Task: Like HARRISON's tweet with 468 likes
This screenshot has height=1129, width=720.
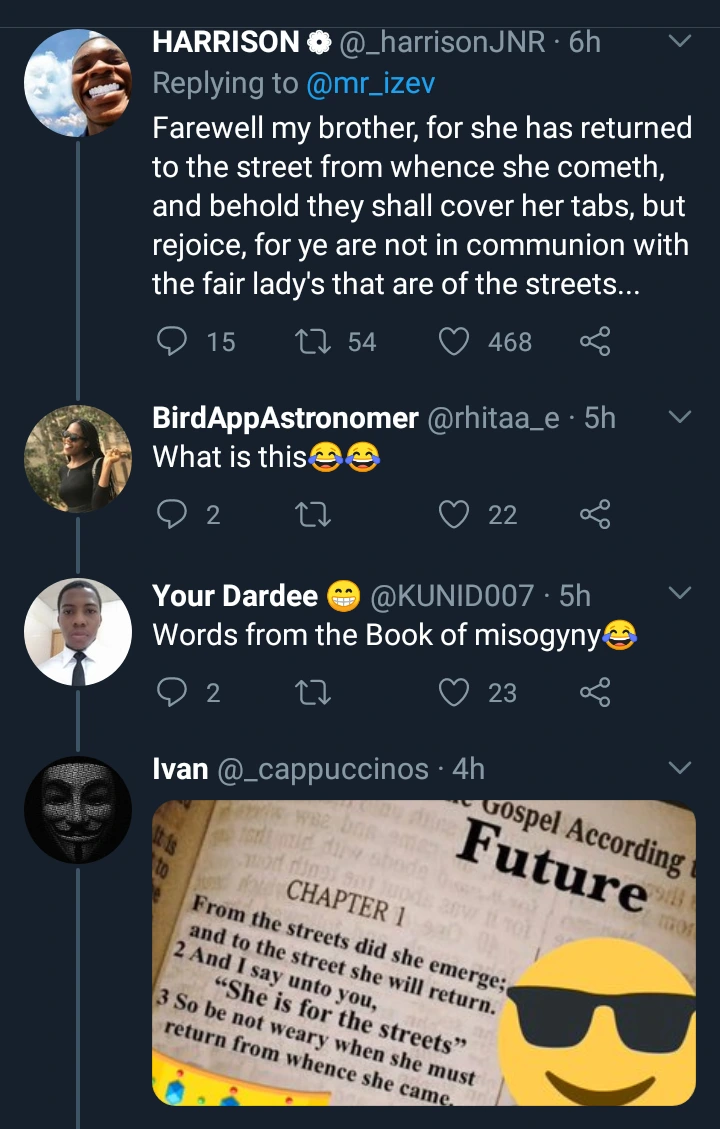Action: coord(455,342)
